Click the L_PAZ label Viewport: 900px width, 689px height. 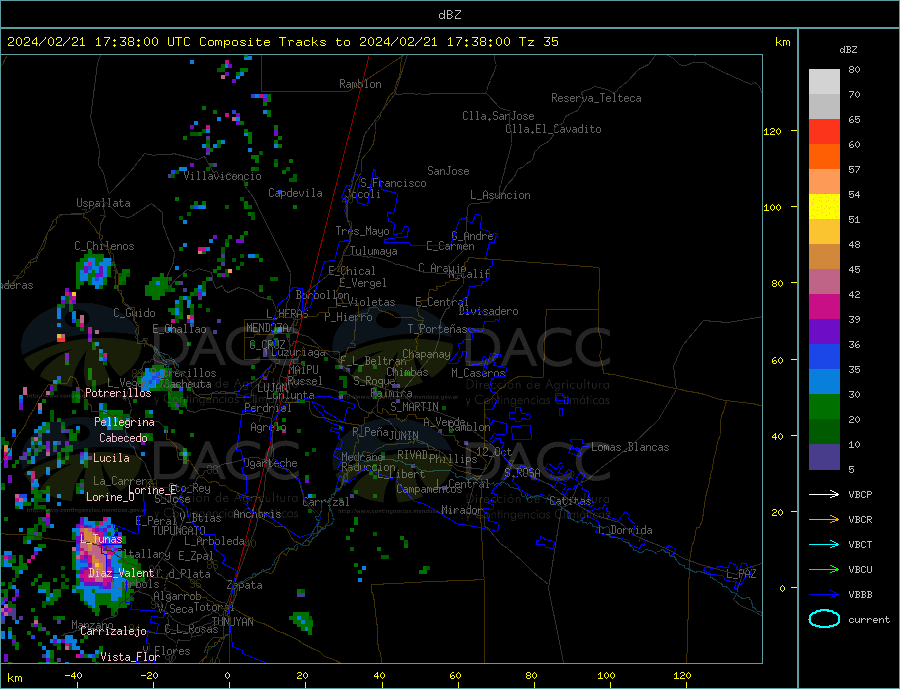741,574
